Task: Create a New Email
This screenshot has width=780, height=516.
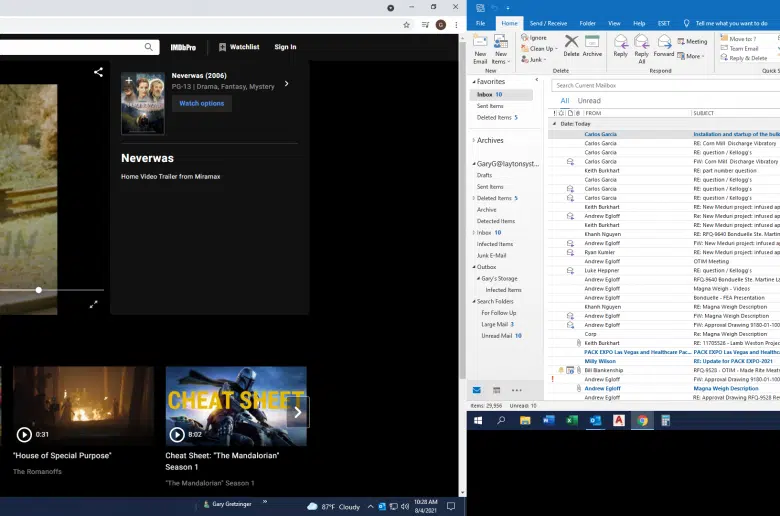Action: [480, 47]
